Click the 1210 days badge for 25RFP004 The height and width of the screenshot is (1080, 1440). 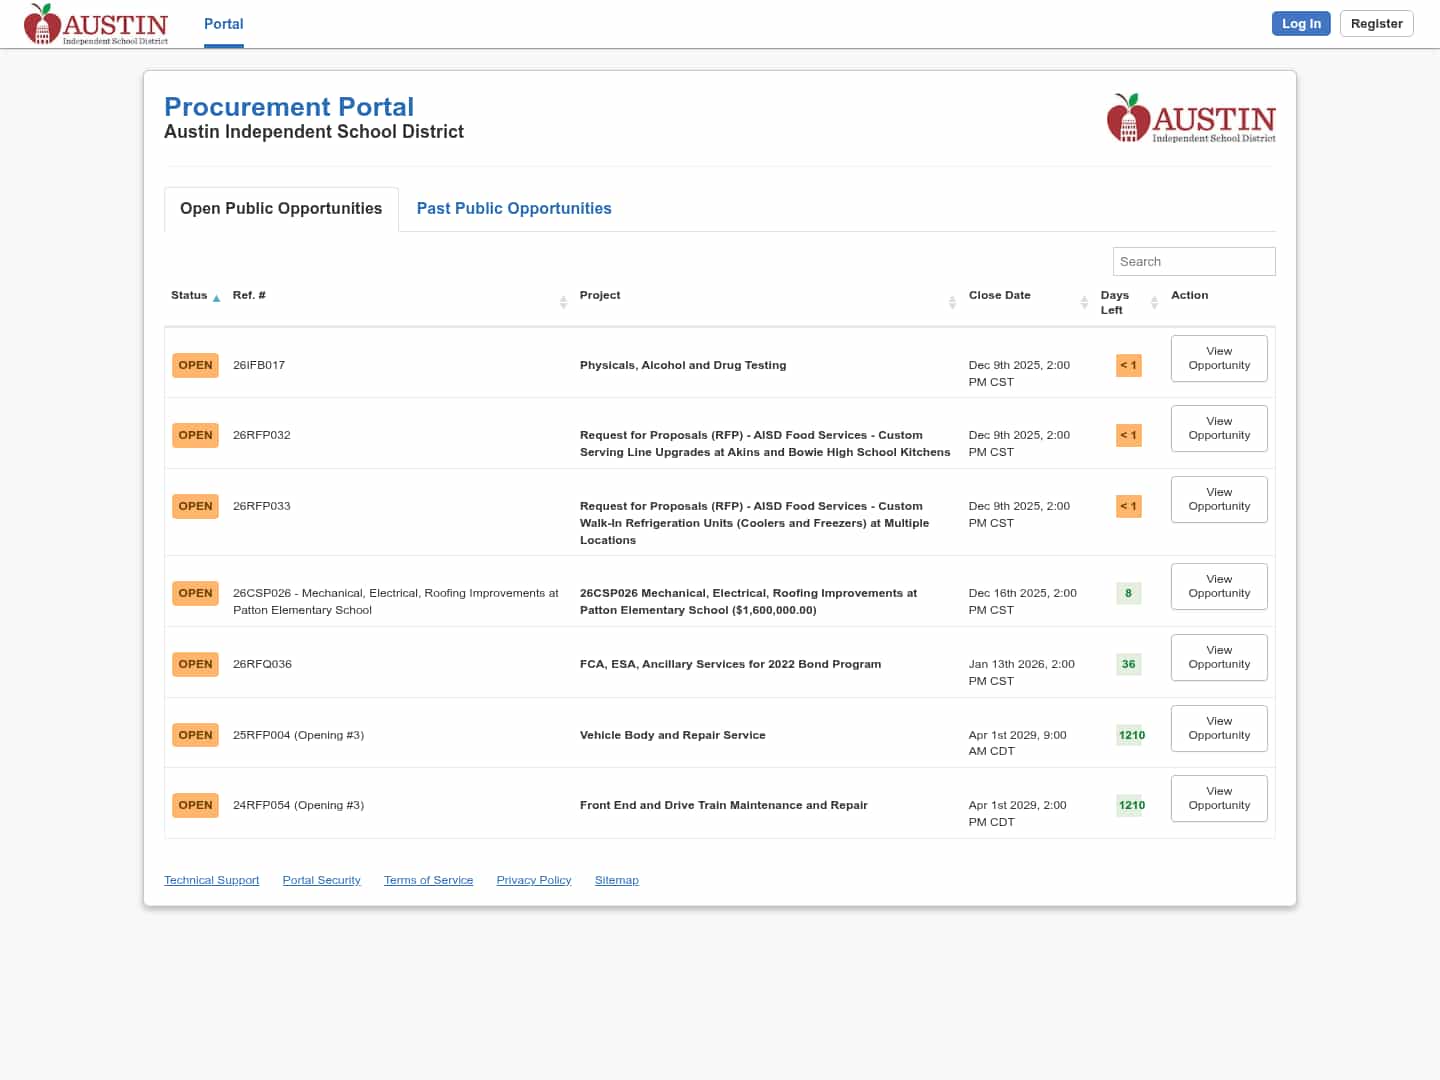click(1131, 735)
